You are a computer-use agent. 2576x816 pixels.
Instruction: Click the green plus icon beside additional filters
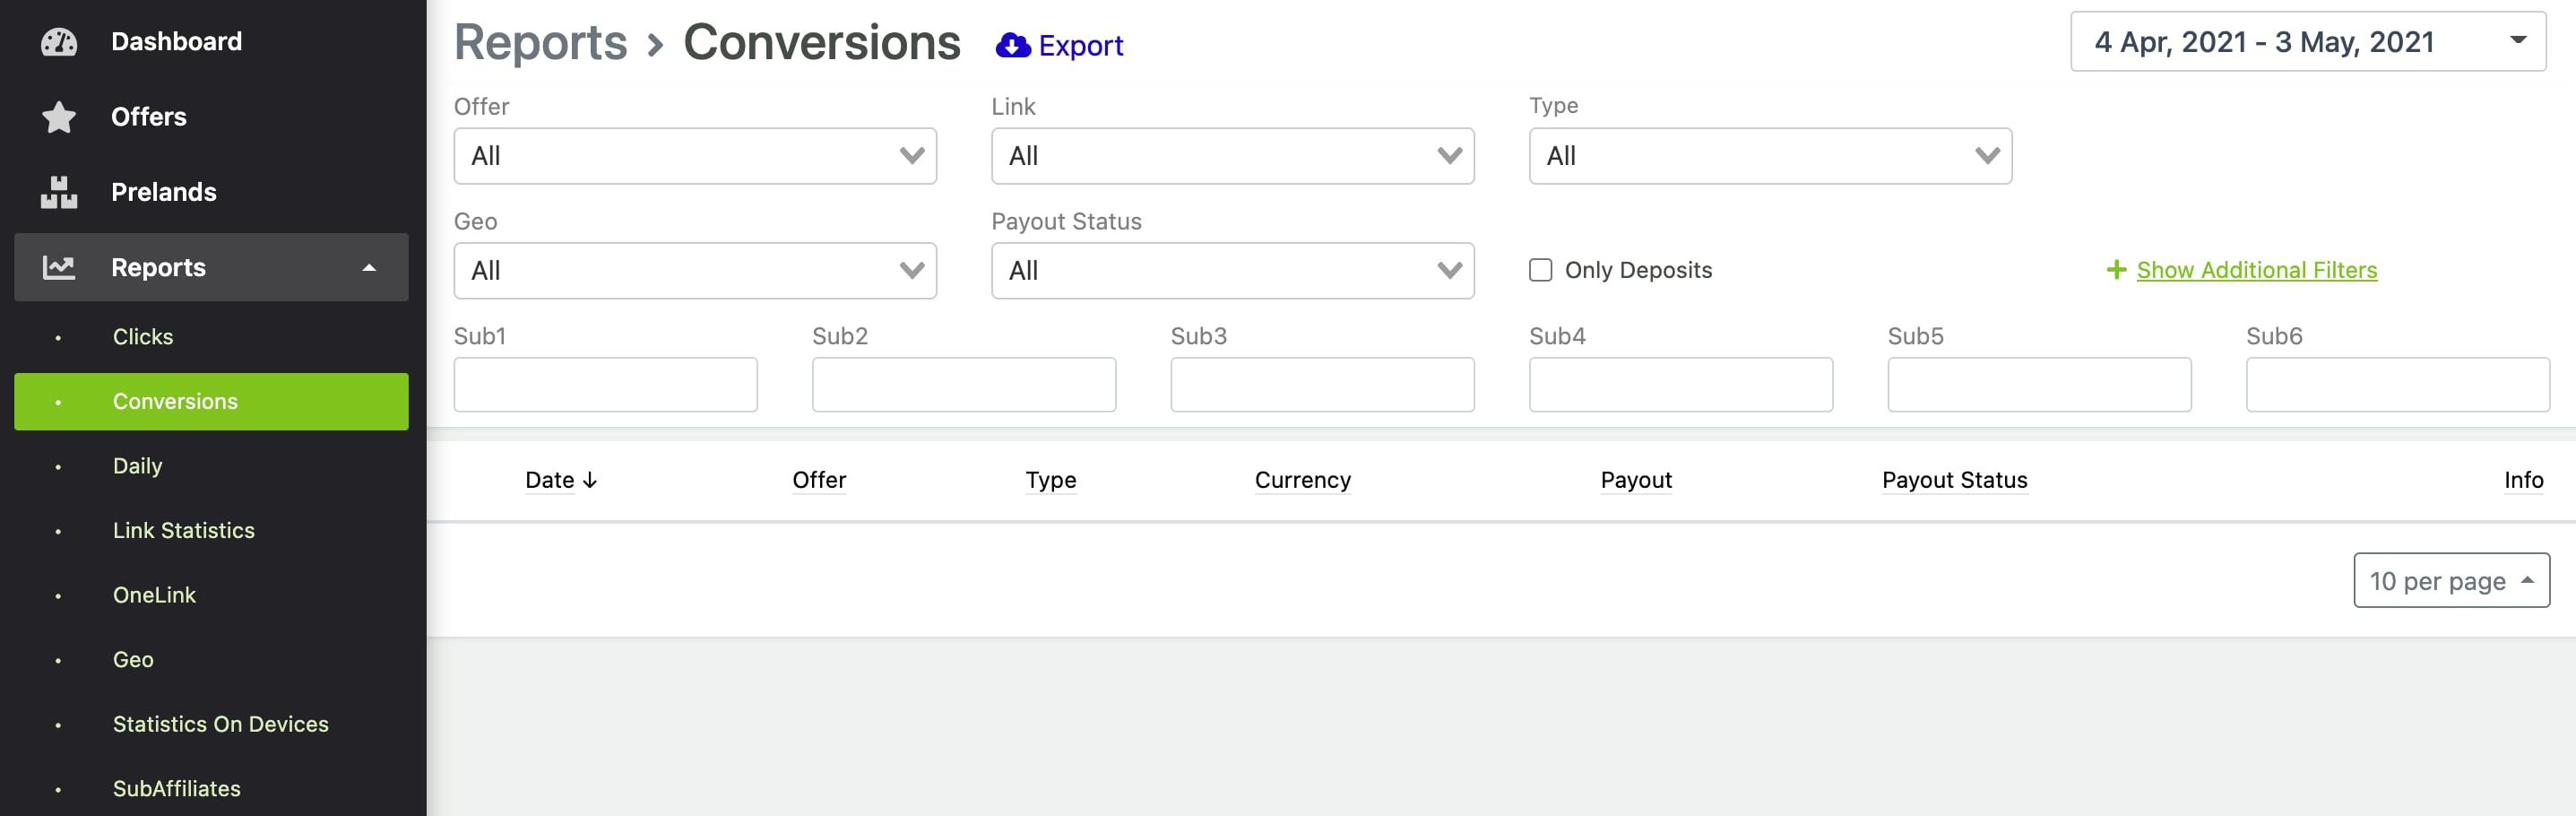[2116, 270]
